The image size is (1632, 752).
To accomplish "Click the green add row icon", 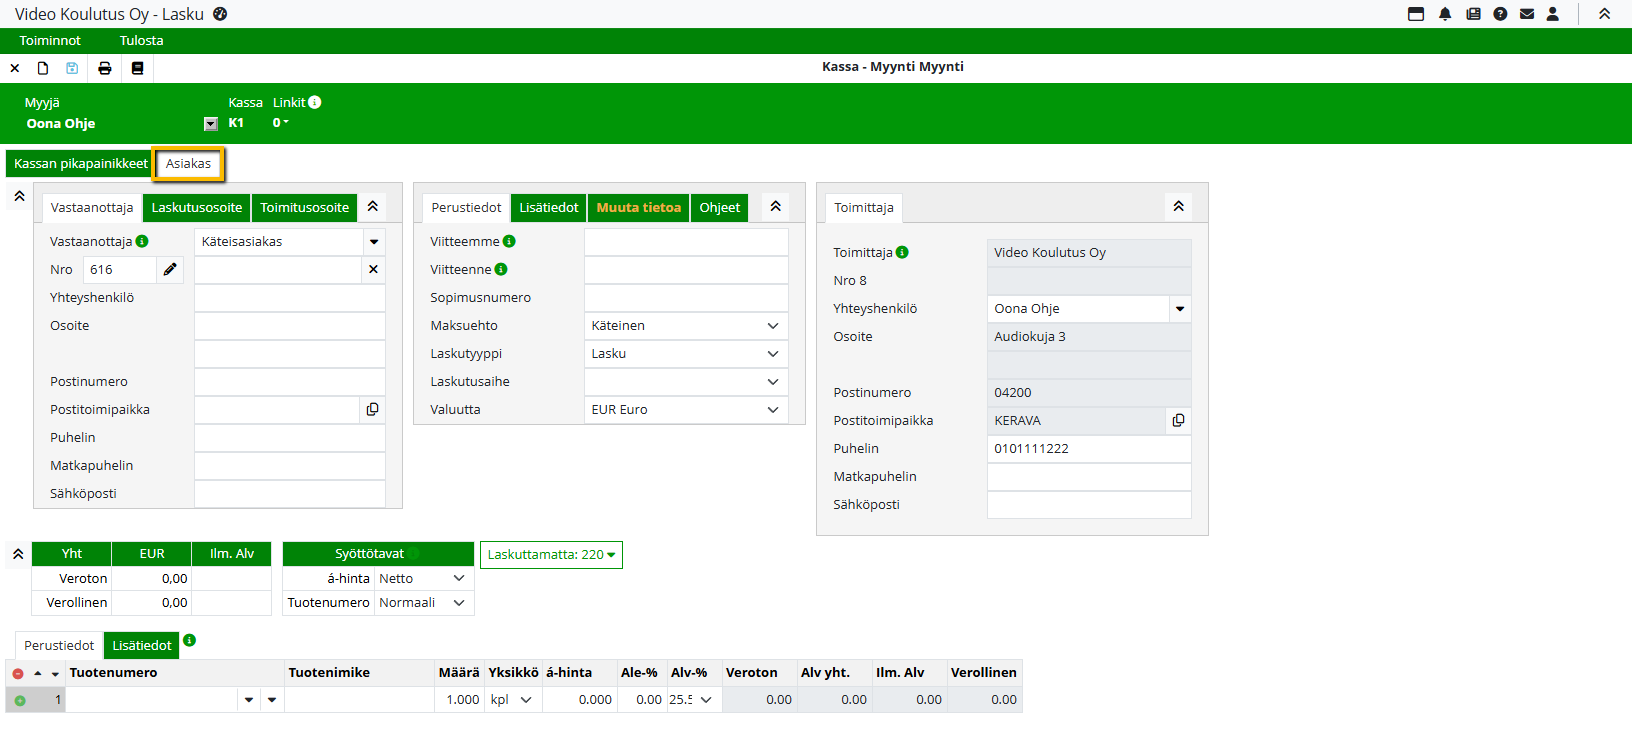I will pyautogui.click(x=19, y=700).
